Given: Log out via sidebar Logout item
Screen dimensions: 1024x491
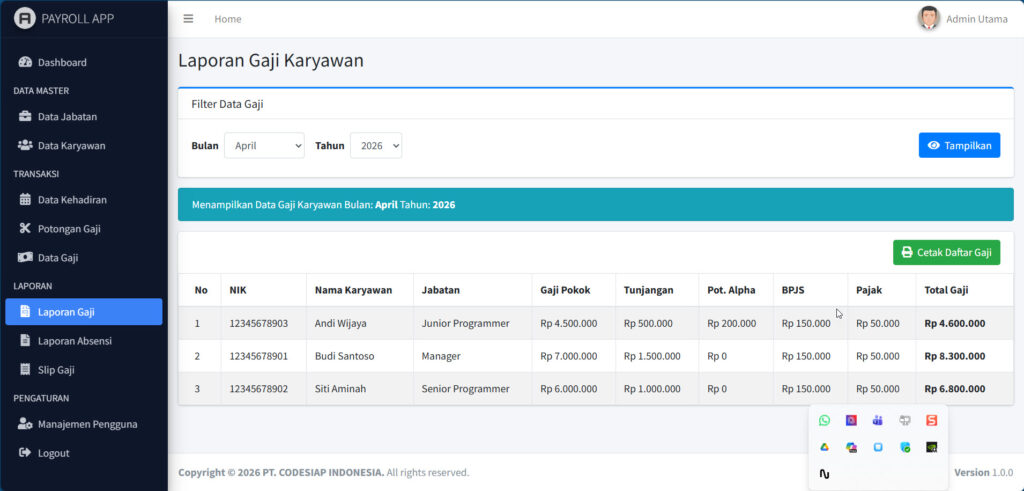Looking at the screenshot, I should (53, 453).
